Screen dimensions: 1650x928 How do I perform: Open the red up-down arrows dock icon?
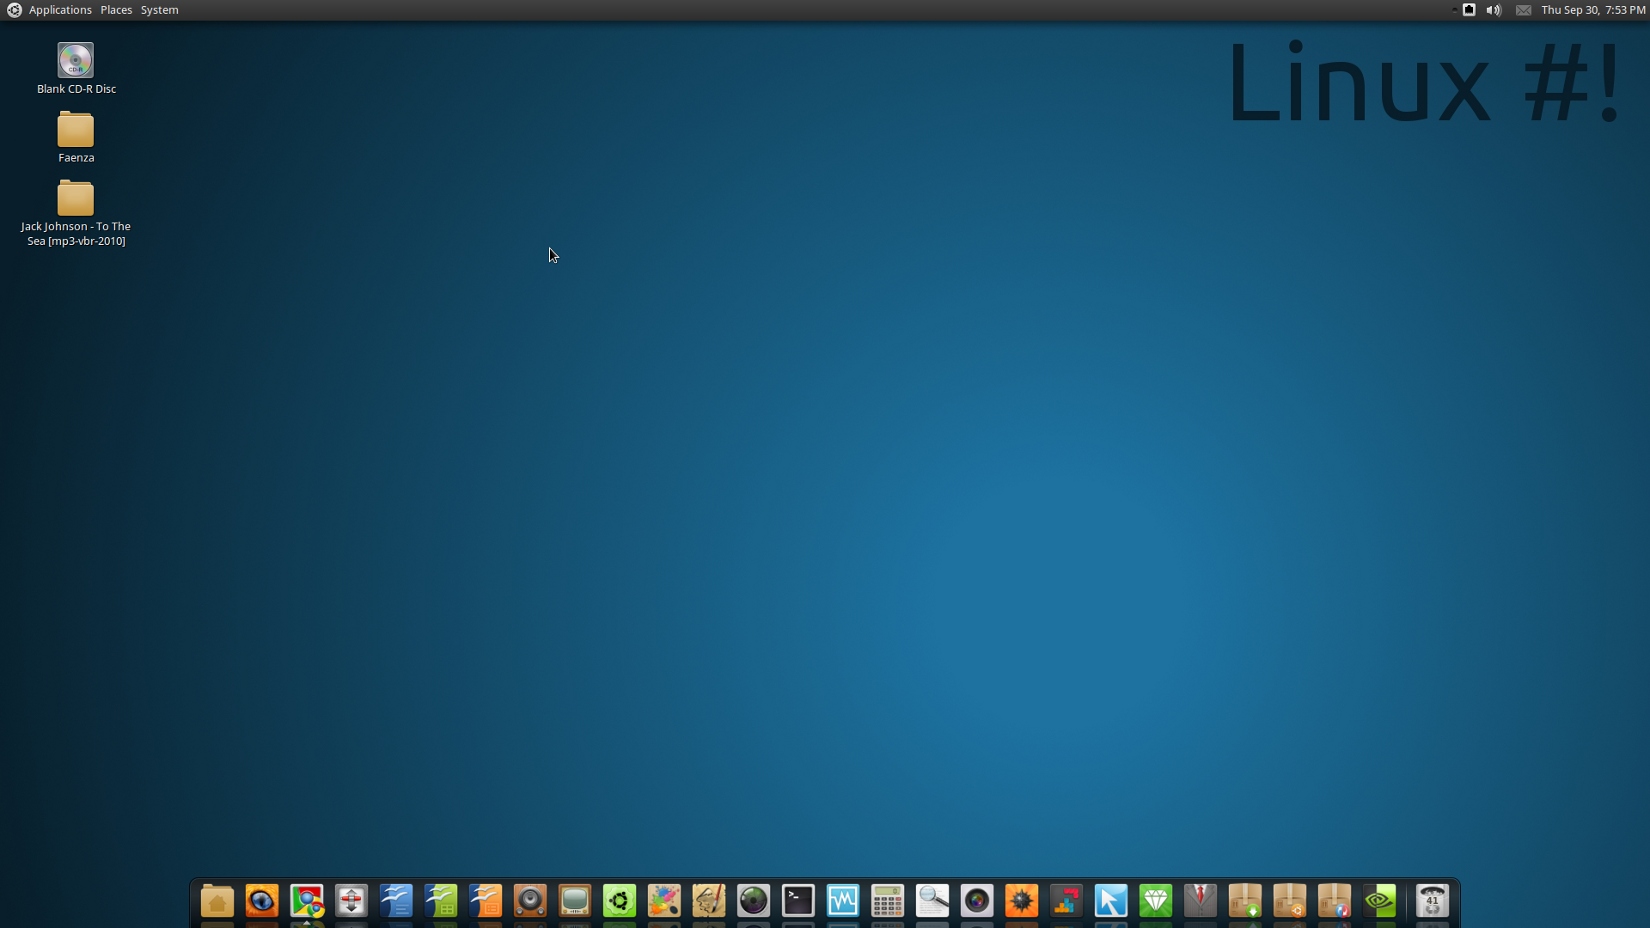[351, 901]
